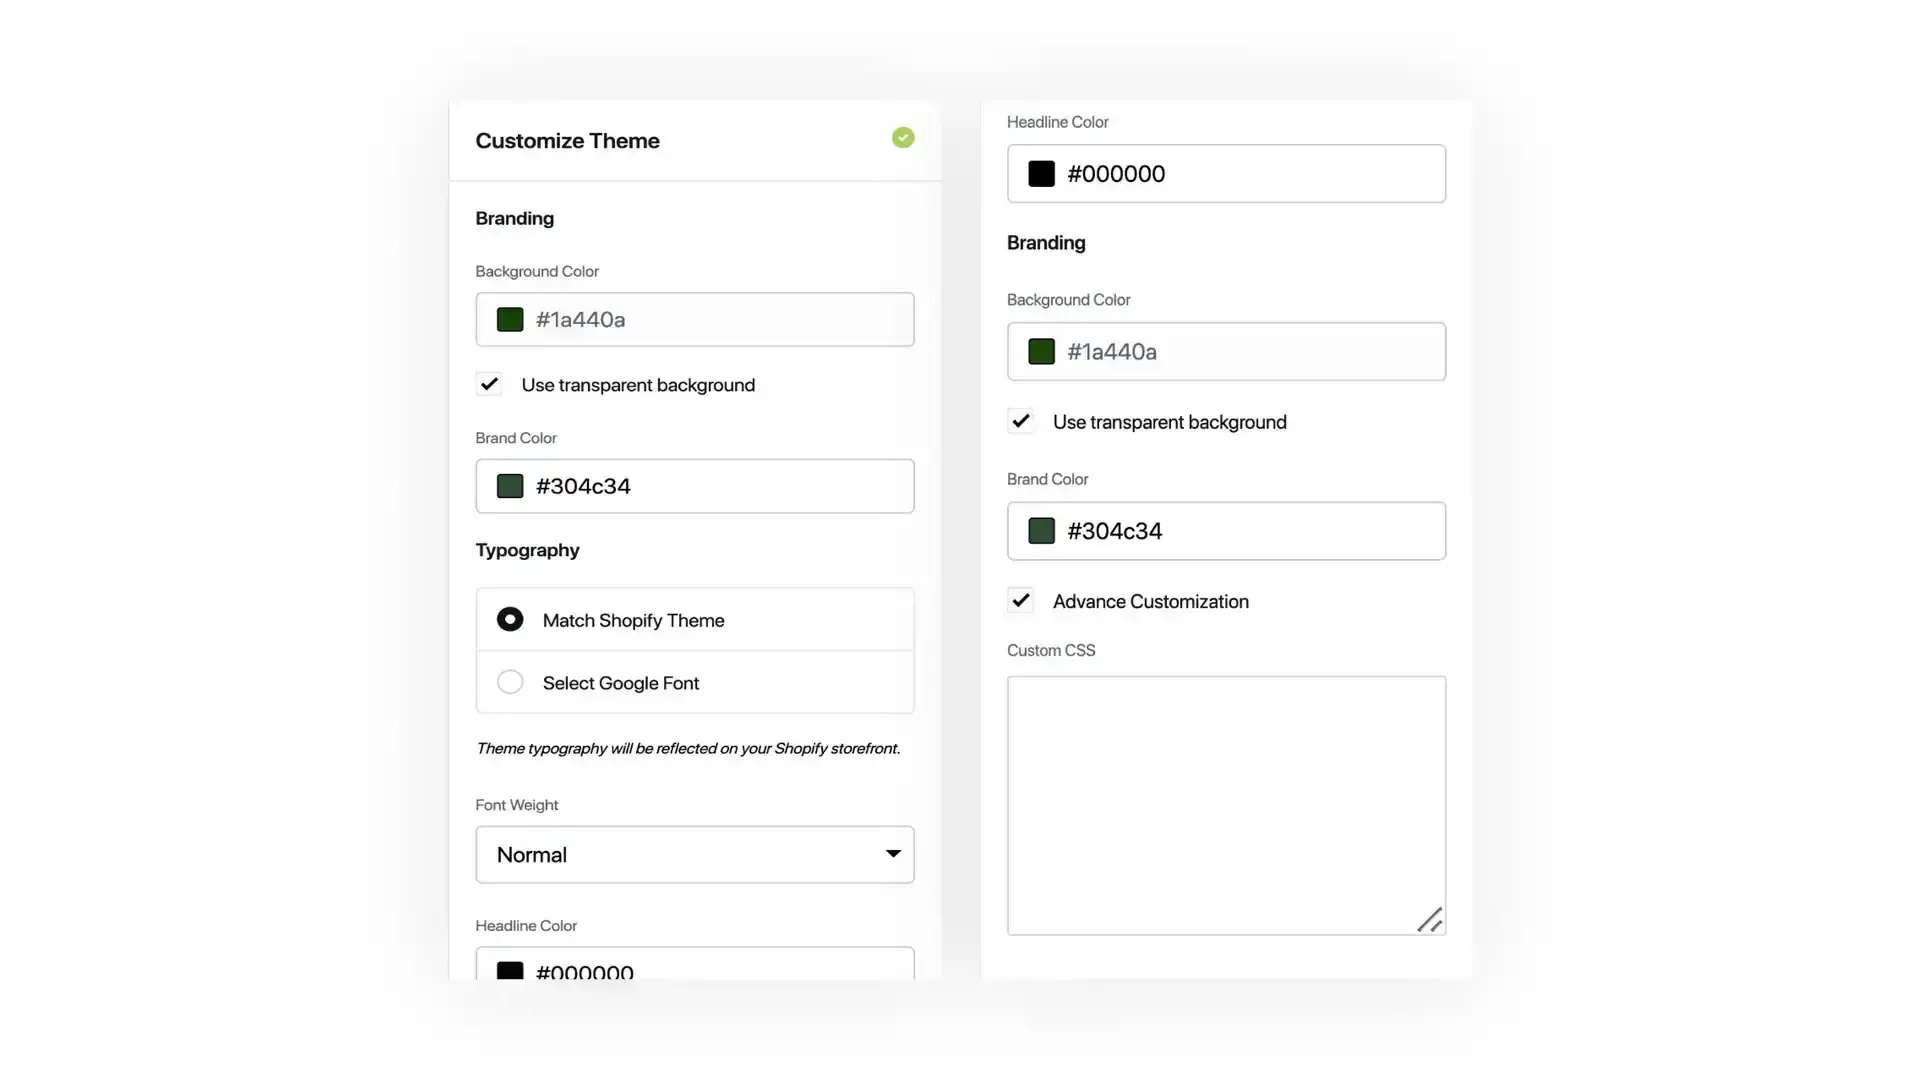
Task: Click the Customize Theme title
Action: pyautogui.click(x=567, y=141)
